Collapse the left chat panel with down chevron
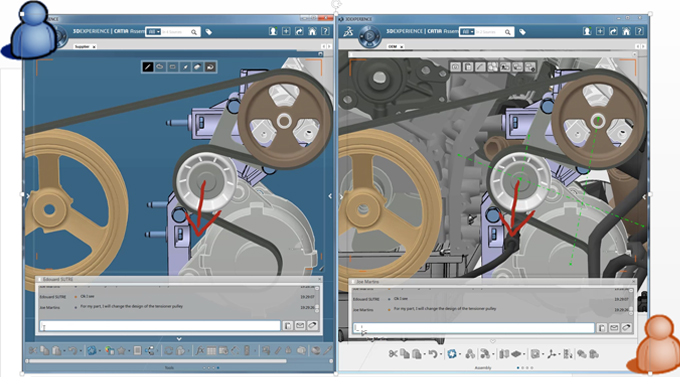The height and width of the screenshot is (388, 680). pos(179,339)
